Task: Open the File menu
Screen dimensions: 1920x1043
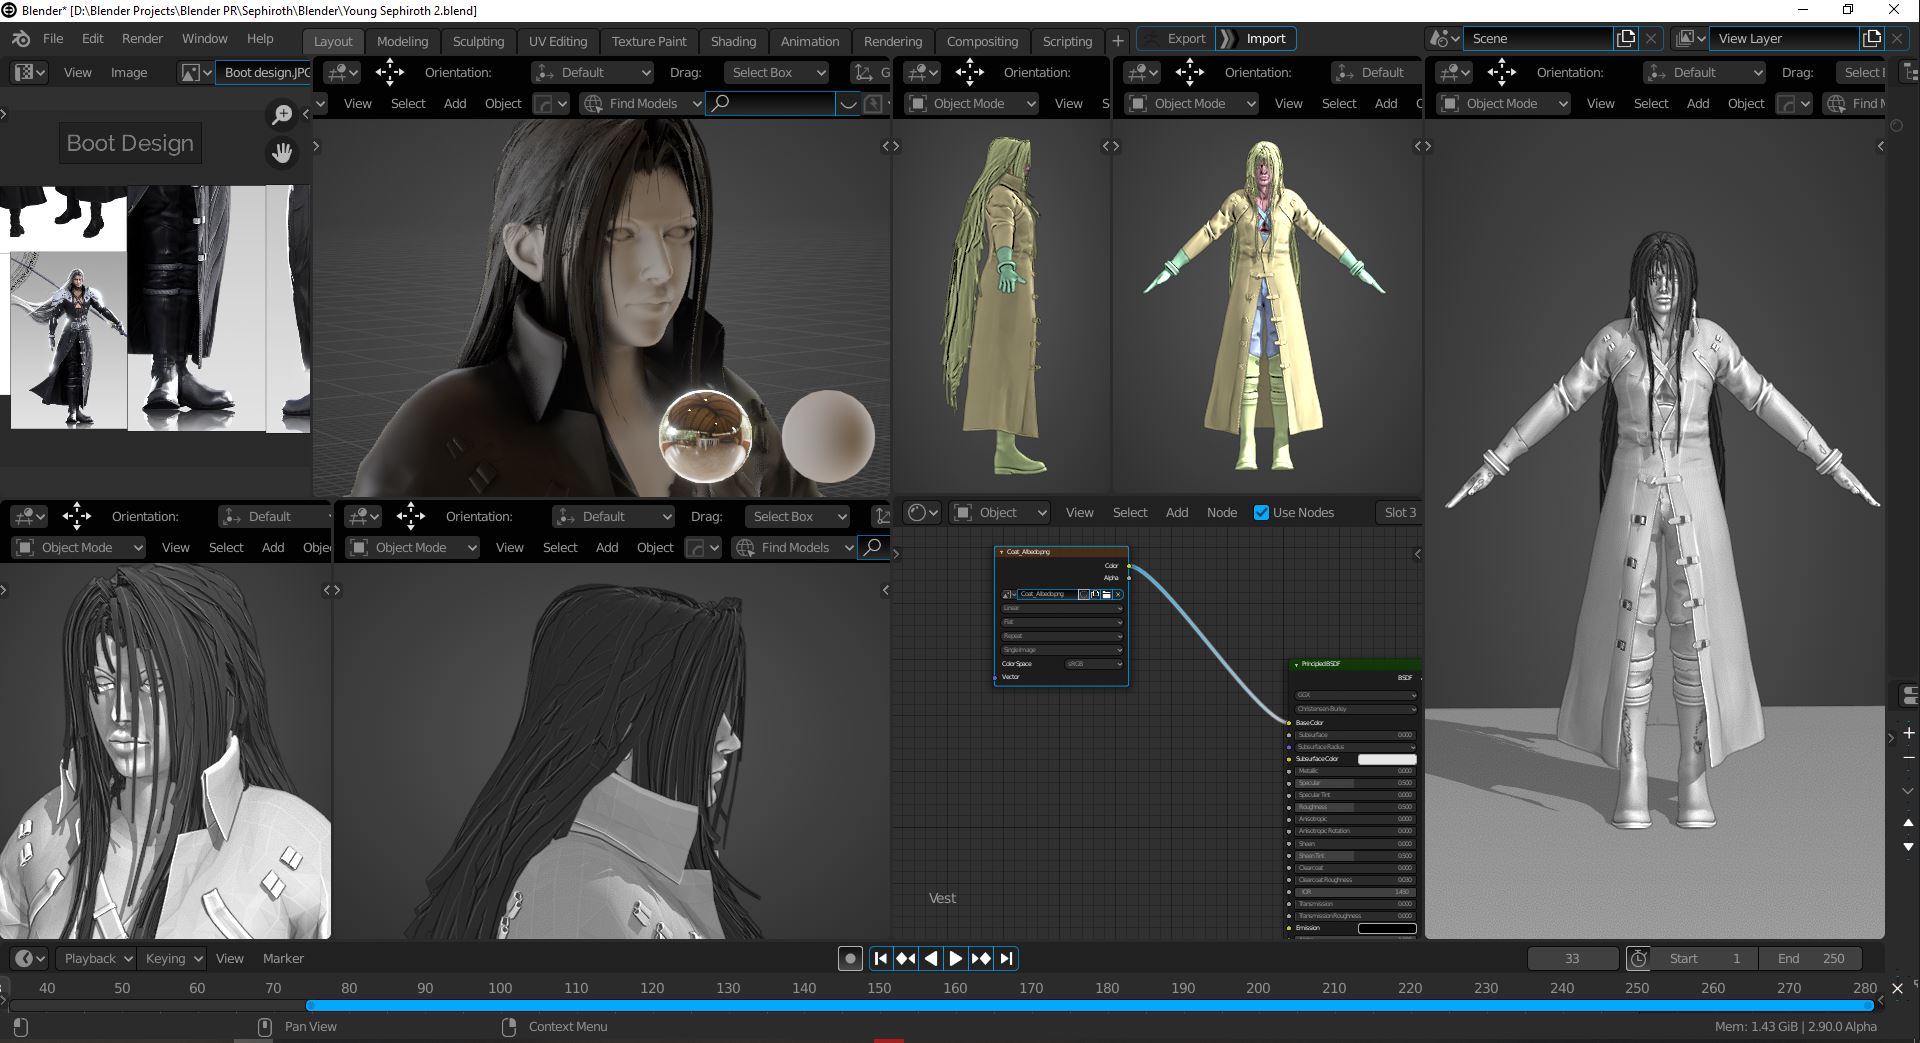Action: tap(53, 38)
